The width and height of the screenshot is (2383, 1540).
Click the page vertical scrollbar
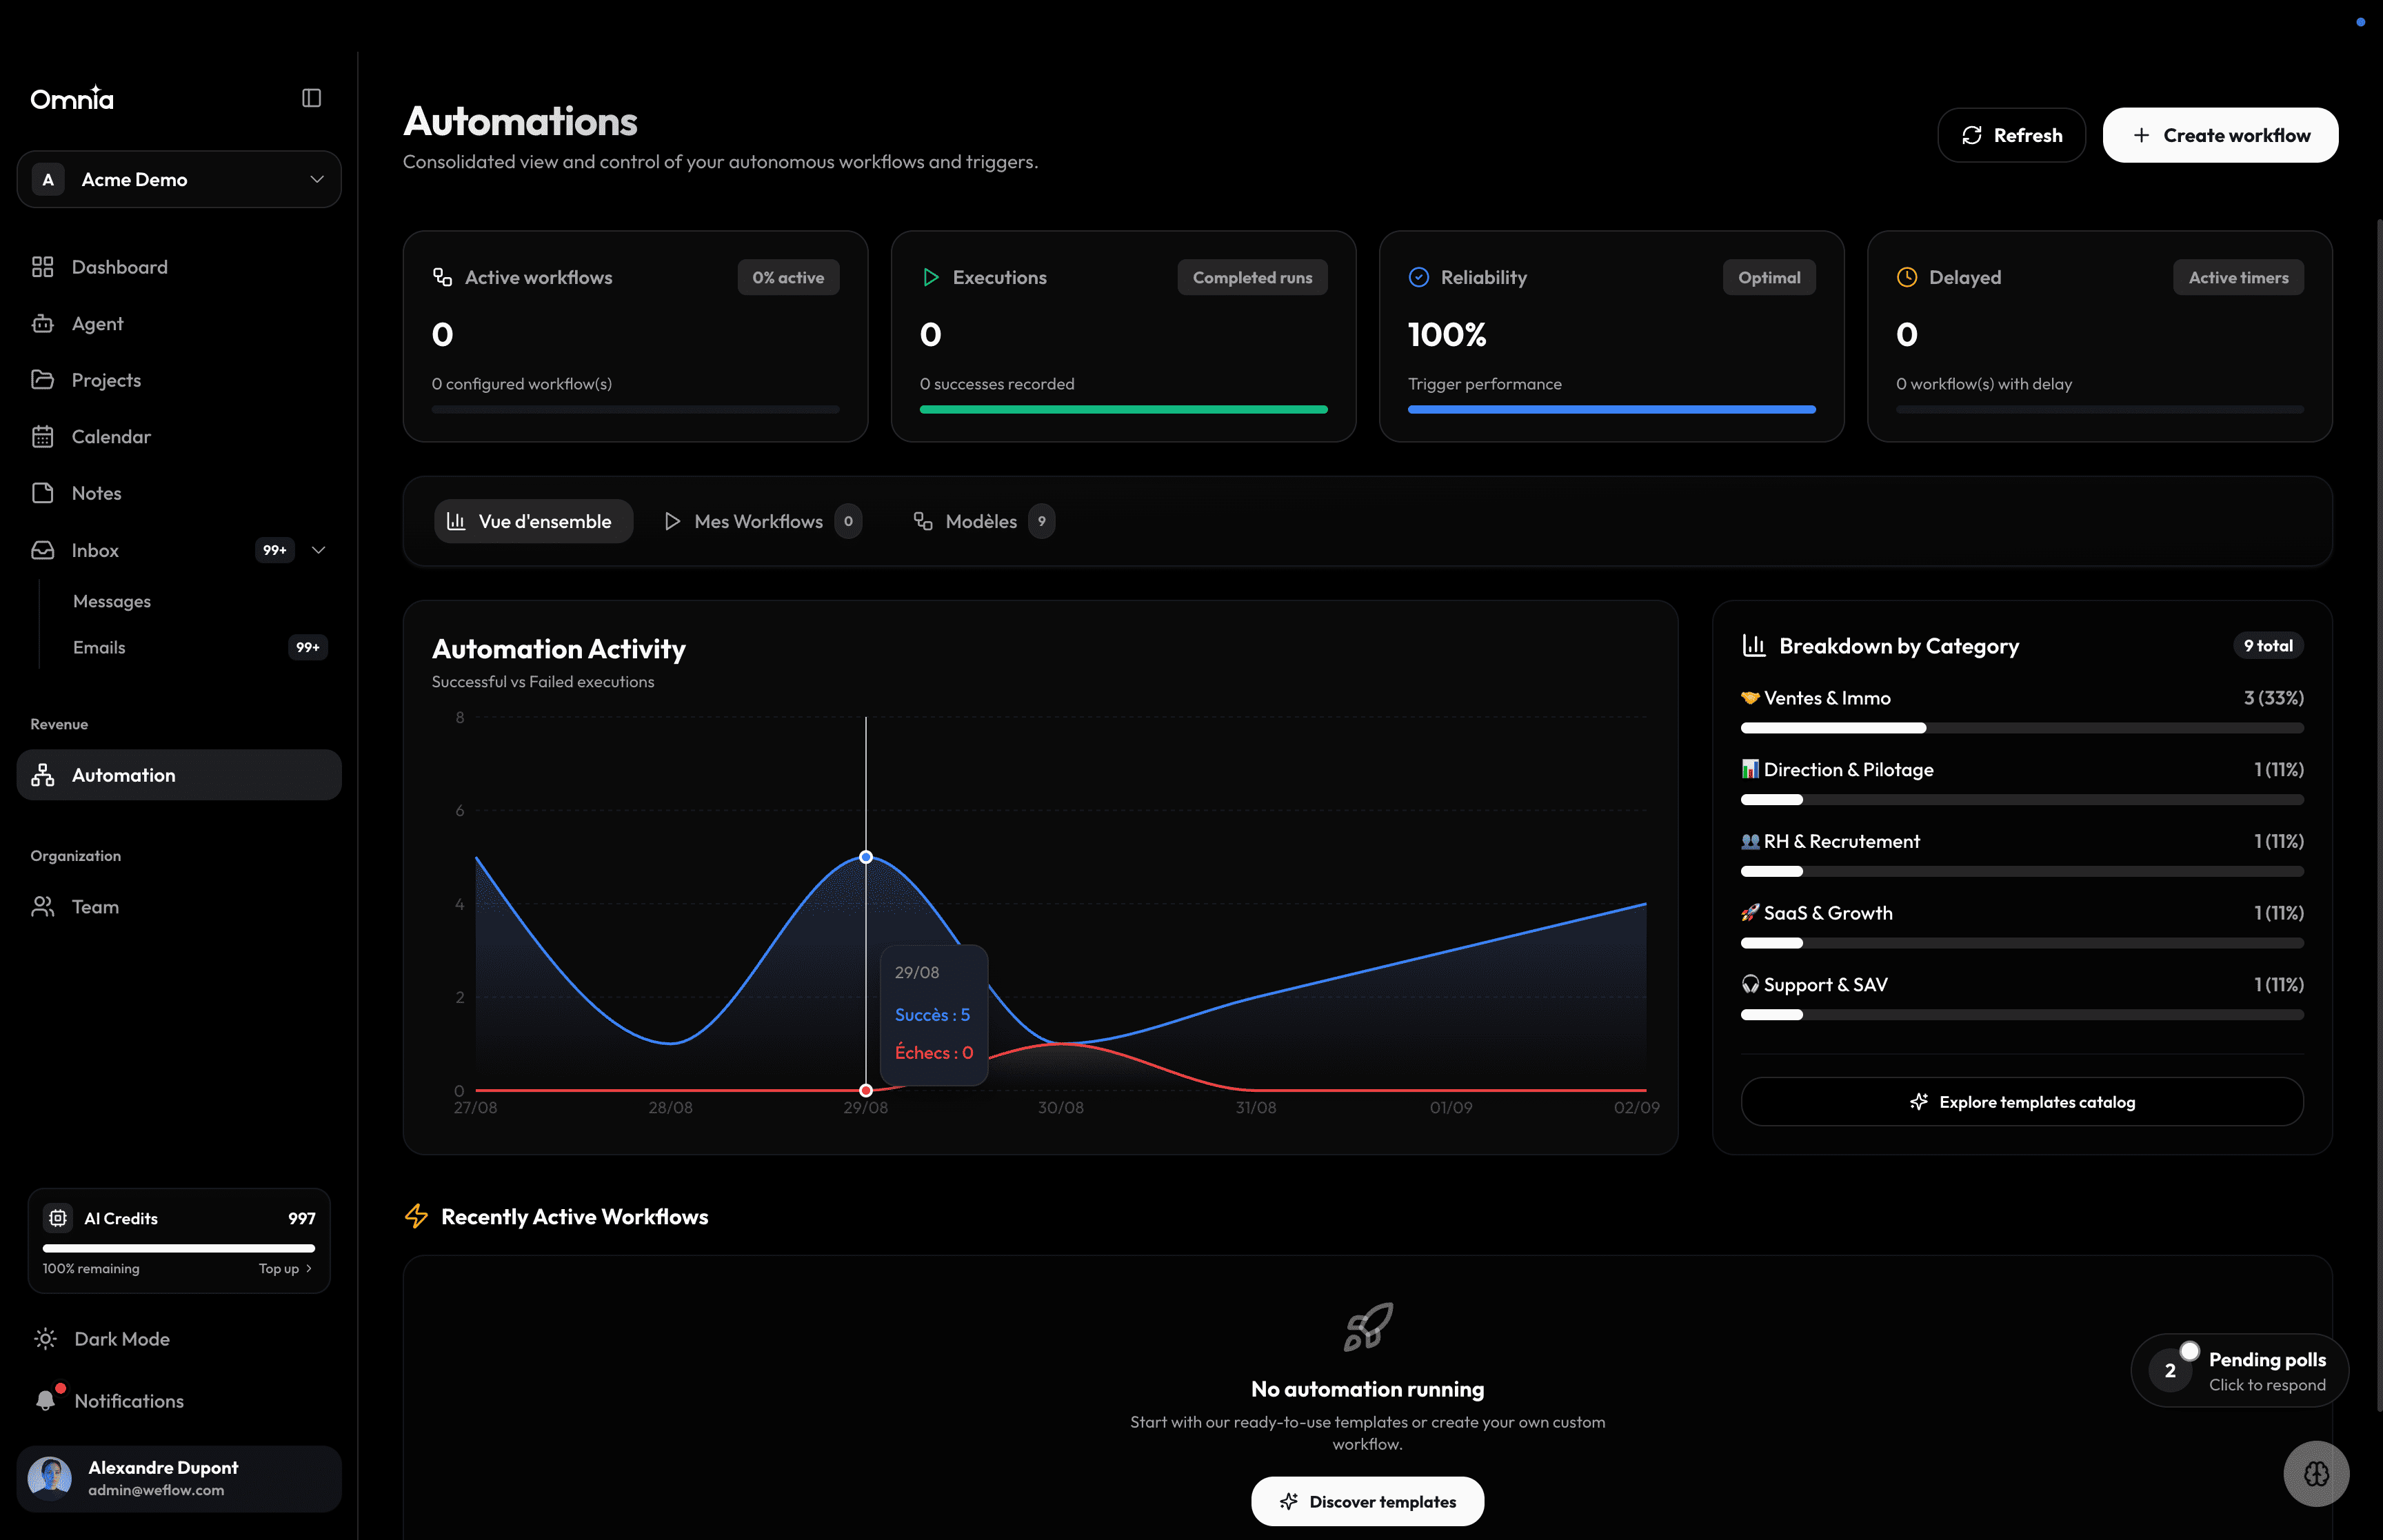pyautogui.click(x=2378, y=815)
